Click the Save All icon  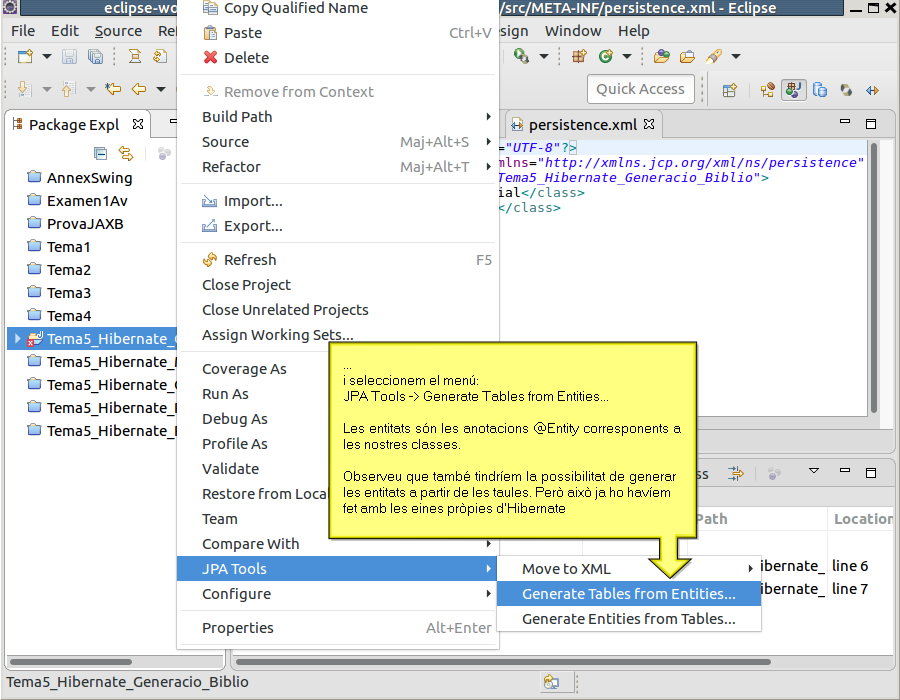[95, 56]
